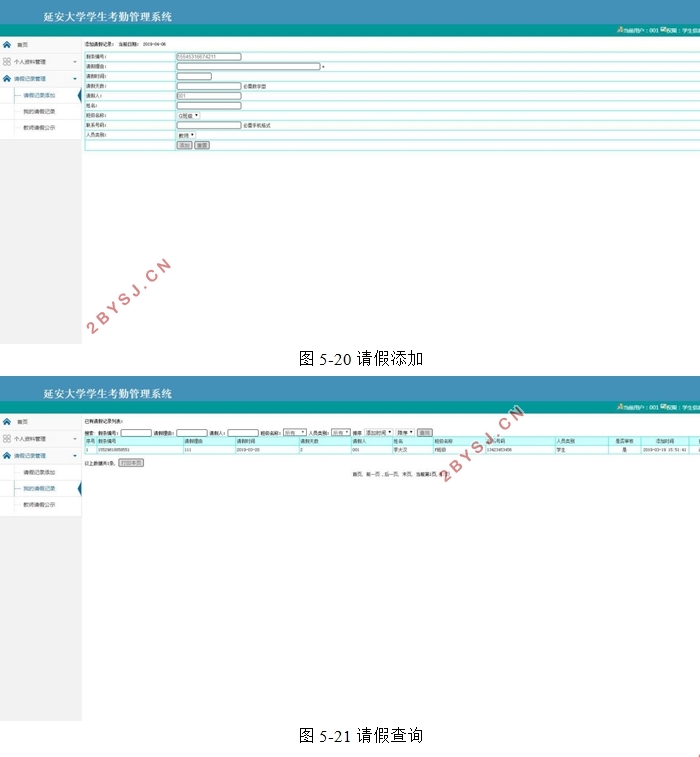The width and height of the screenshot is (700, 757).
Task: Click the 请假记录管理 house icon in the 图 5-21 sidebar
Action: point(7,455)
